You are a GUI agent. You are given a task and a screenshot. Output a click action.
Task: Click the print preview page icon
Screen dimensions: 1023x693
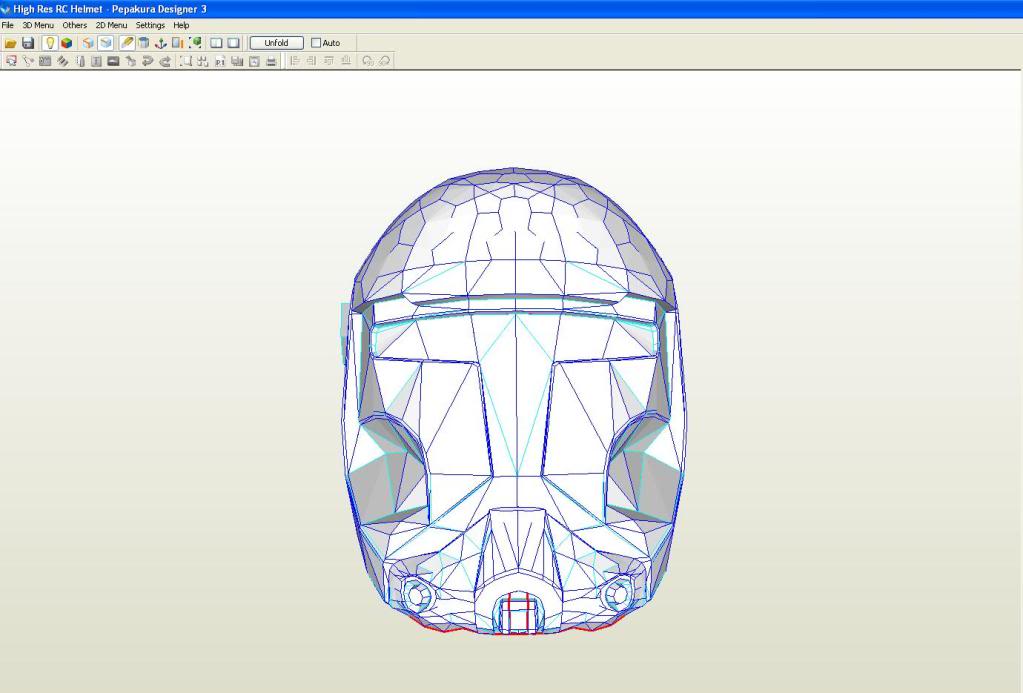[x=254, y=61]
